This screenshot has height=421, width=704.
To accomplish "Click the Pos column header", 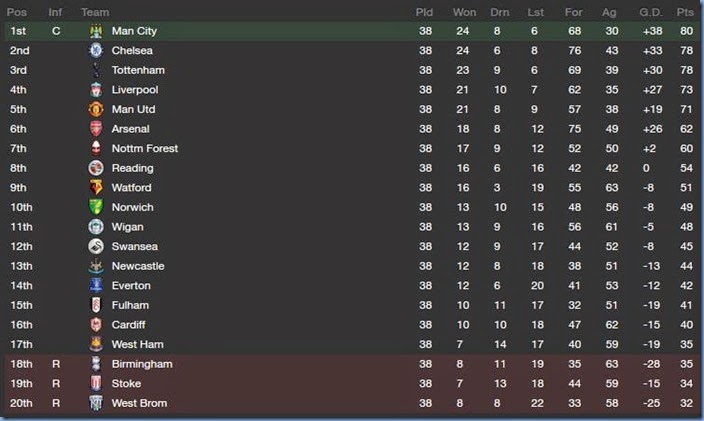I will pos(17,12).
